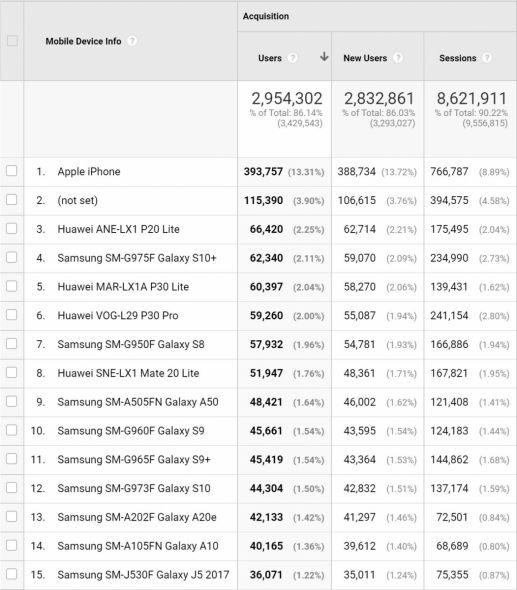Image resolution: width=517 pixels, height=590 pixels.
Task: Tick the select-all checkbox in the header
Action: (12, 41)
